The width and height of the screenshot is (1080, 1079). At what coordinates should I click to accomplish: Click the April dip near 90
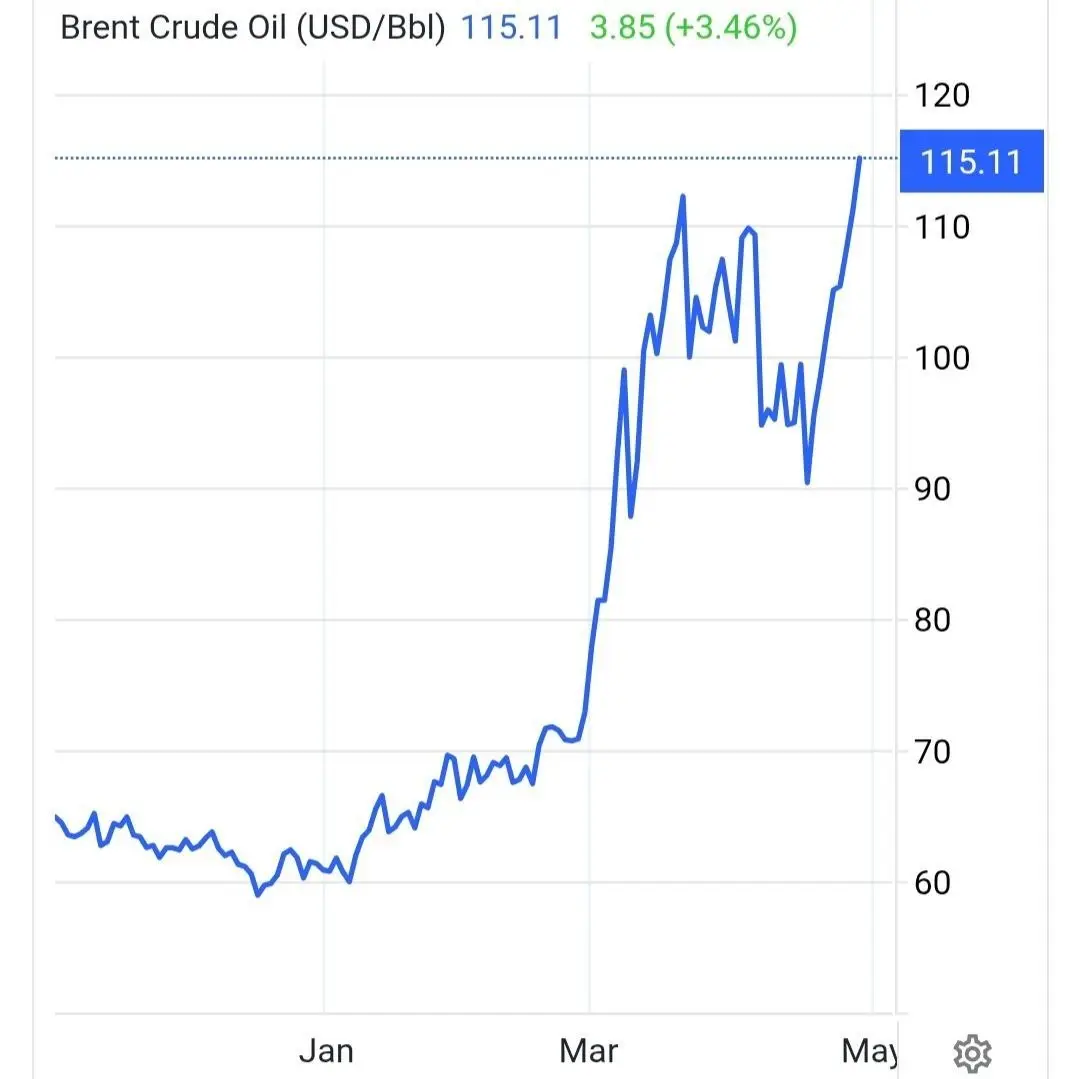[x=807, y=482]
